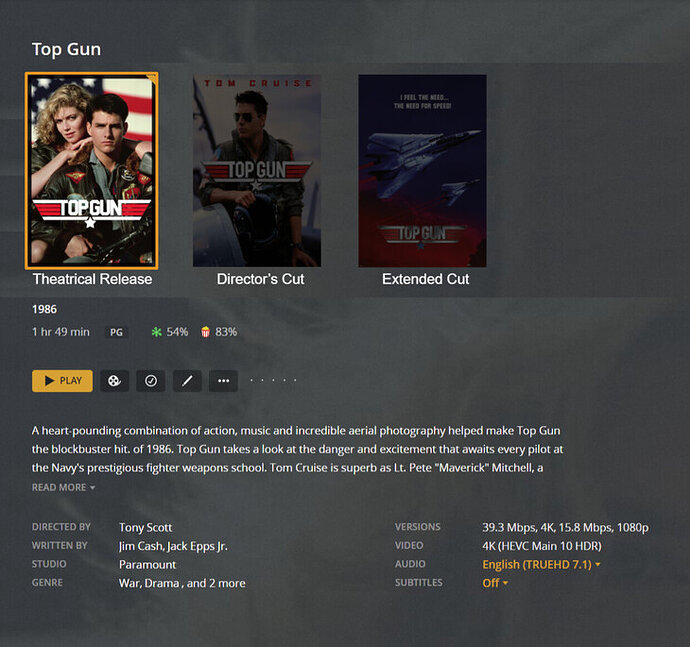Image resolution: width=690 pixels, height=647 pixels.
Task: Open the English TRUEHD 7.1 audio dropdown
Action: click(541, 564)
